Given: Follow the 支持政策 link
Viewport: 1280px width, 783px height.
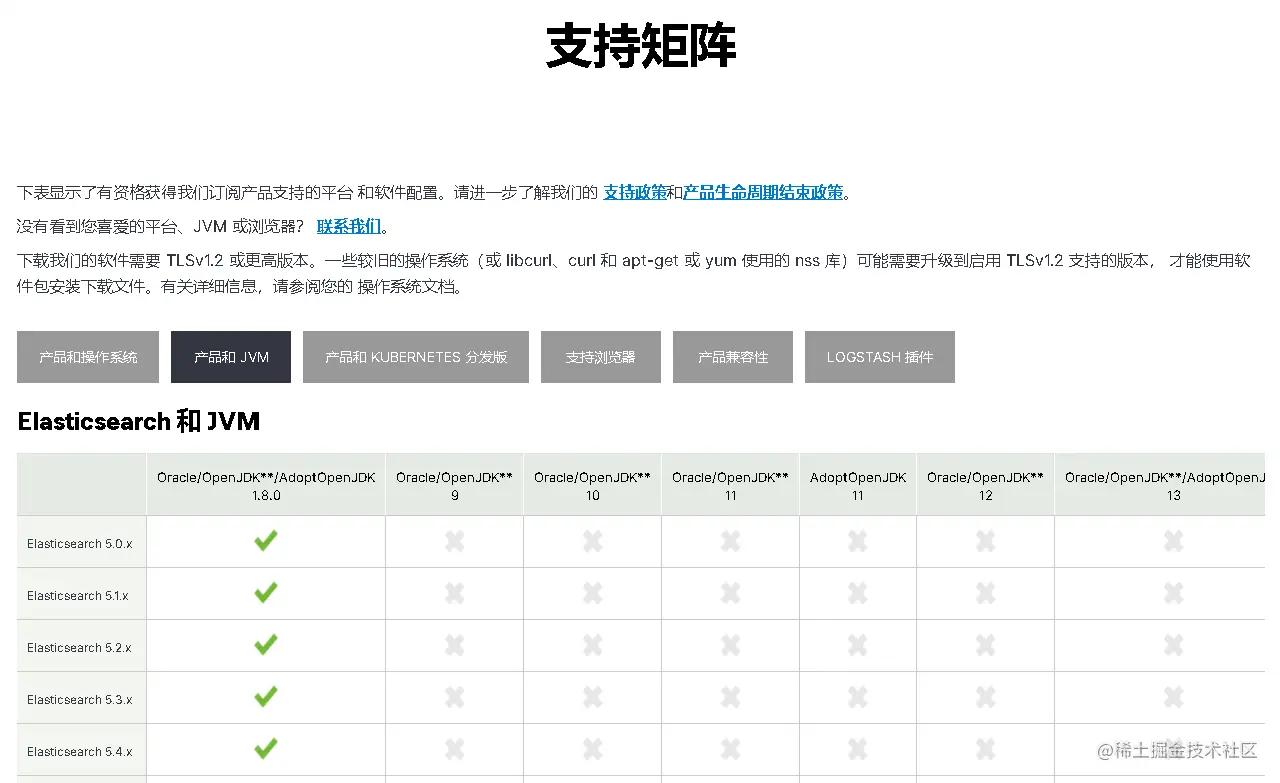Looking at the screenshot, I should pos(635,192).
